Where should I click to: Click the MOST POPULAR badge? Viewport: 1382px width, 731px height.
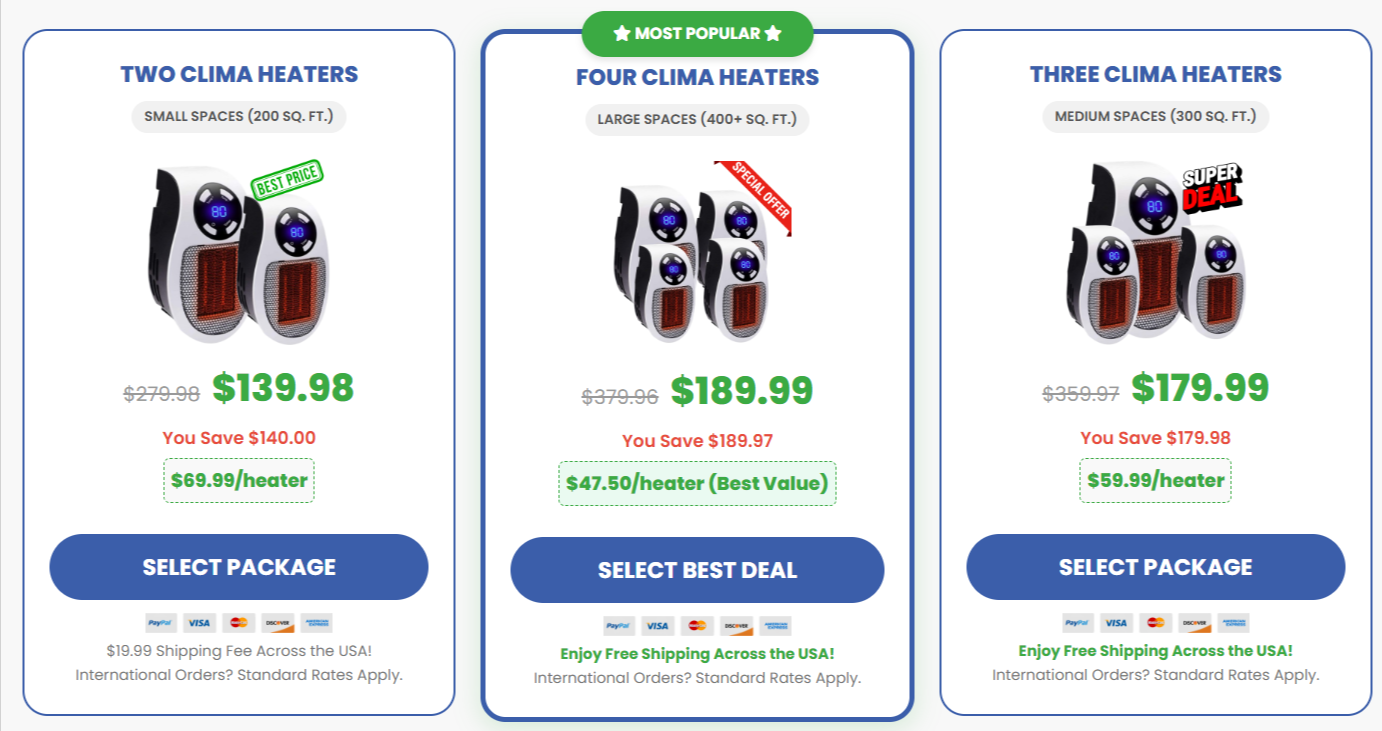[696, 33]
